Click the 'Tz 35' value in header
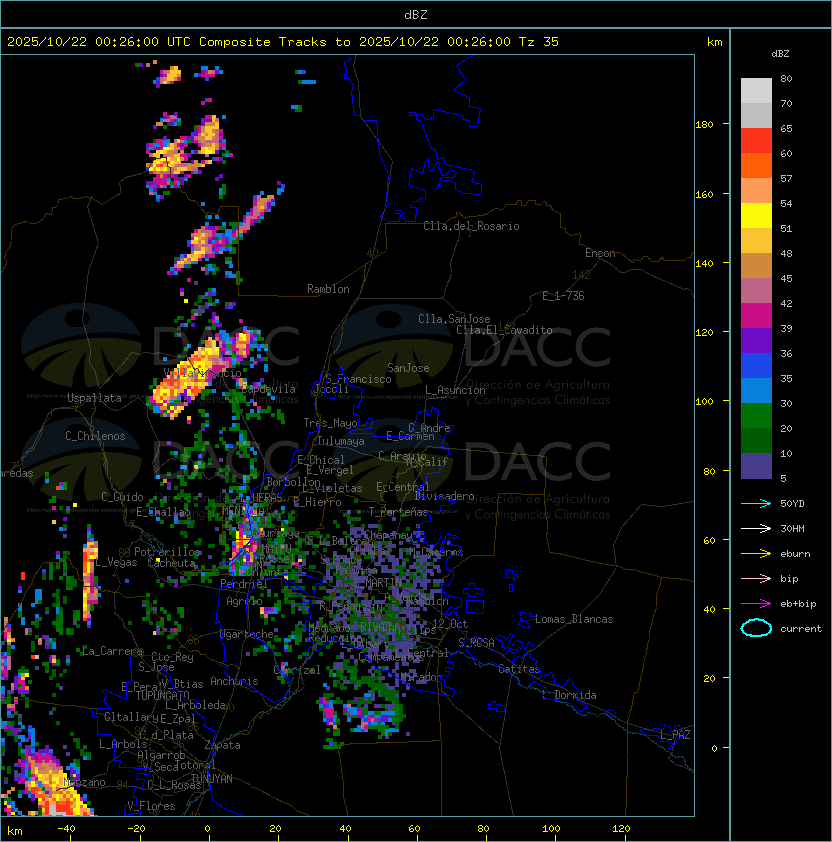The image size is (832, 842). [539, 42]
